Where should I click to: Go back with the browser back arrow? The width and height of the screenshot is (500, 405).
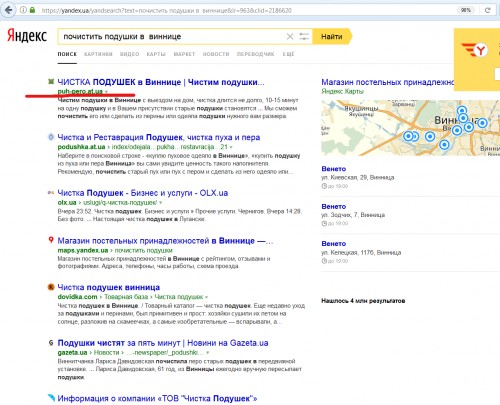click(8, 10)
